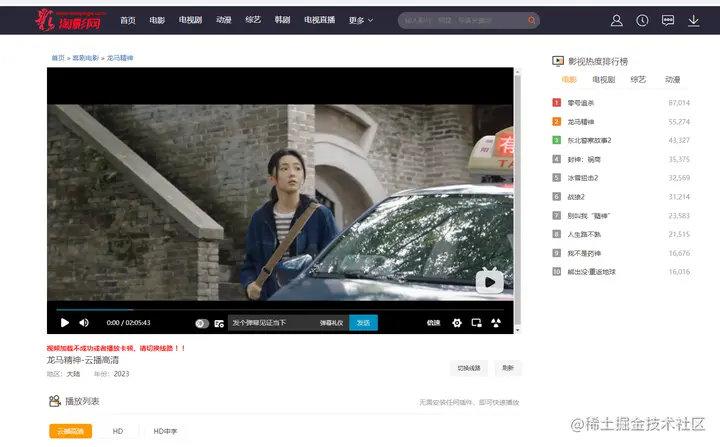Click rank badge number 10
This screenshot has height=447, width=720.
point(556,272)
